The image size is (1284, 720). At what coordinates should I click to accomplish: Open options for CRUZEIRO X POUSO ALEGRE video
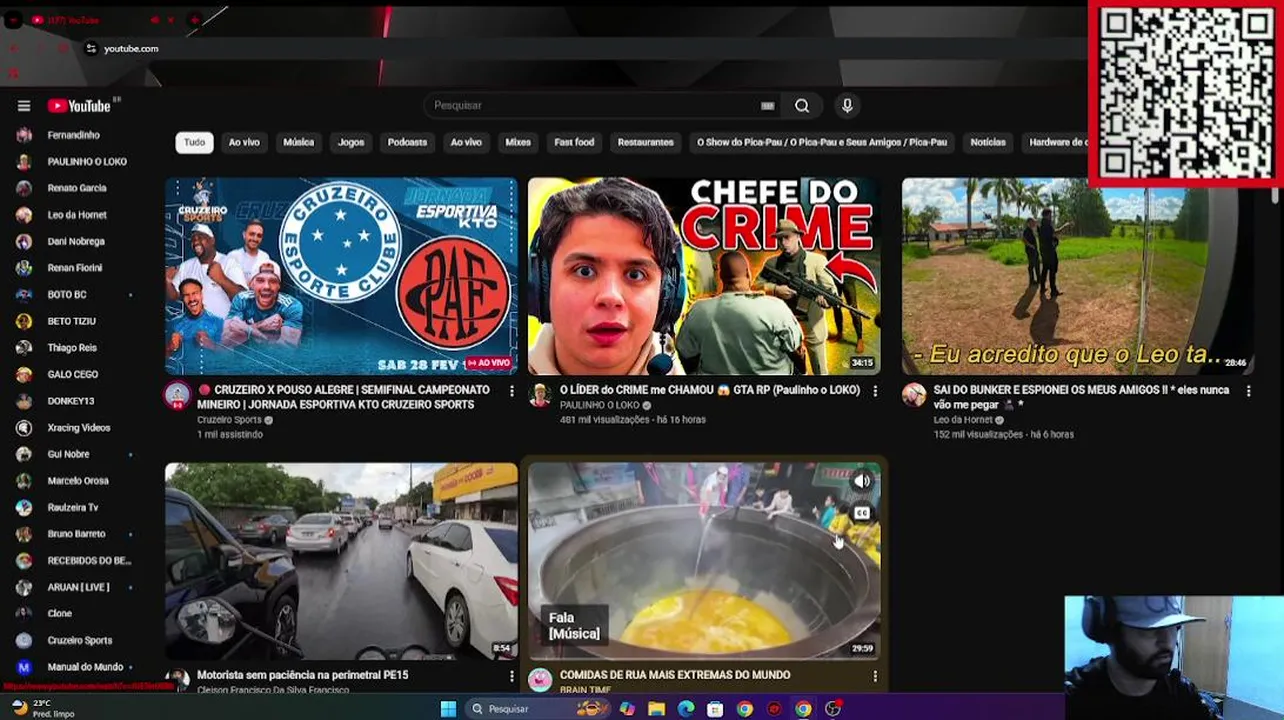click(512, 391)
